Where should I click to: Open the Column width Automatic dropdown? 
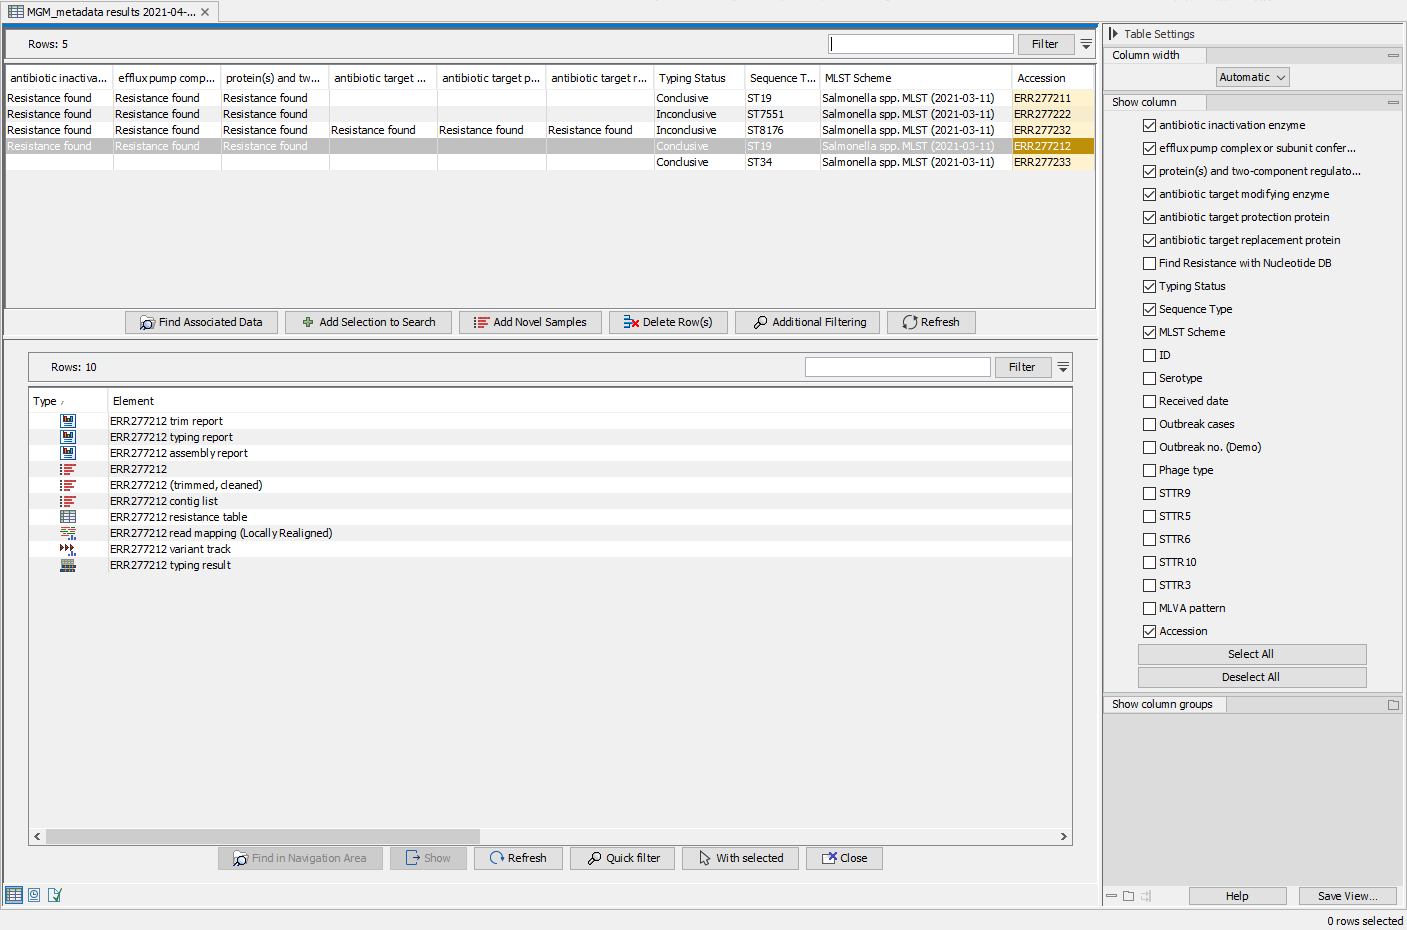[1252, 77]
